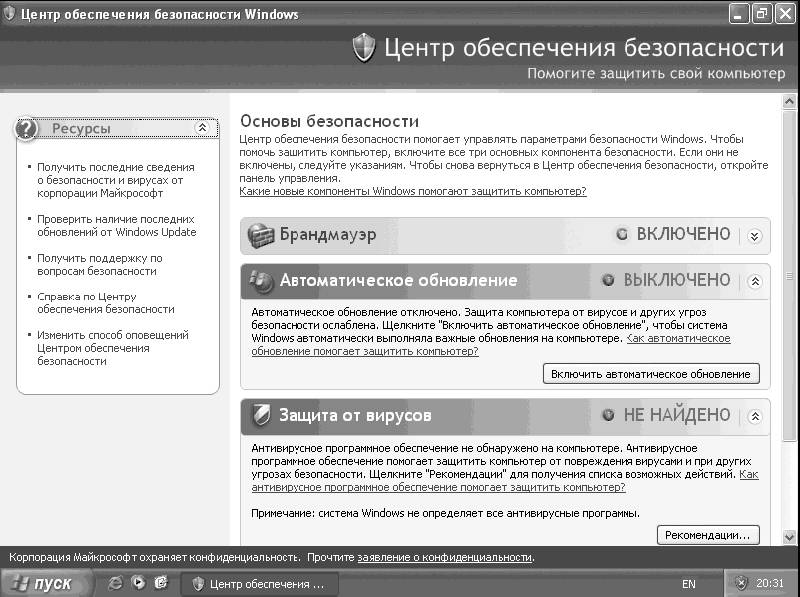This screenshot has width=800, height=597.
Task: Click the security alert tray icon
Action: [741, 583]
